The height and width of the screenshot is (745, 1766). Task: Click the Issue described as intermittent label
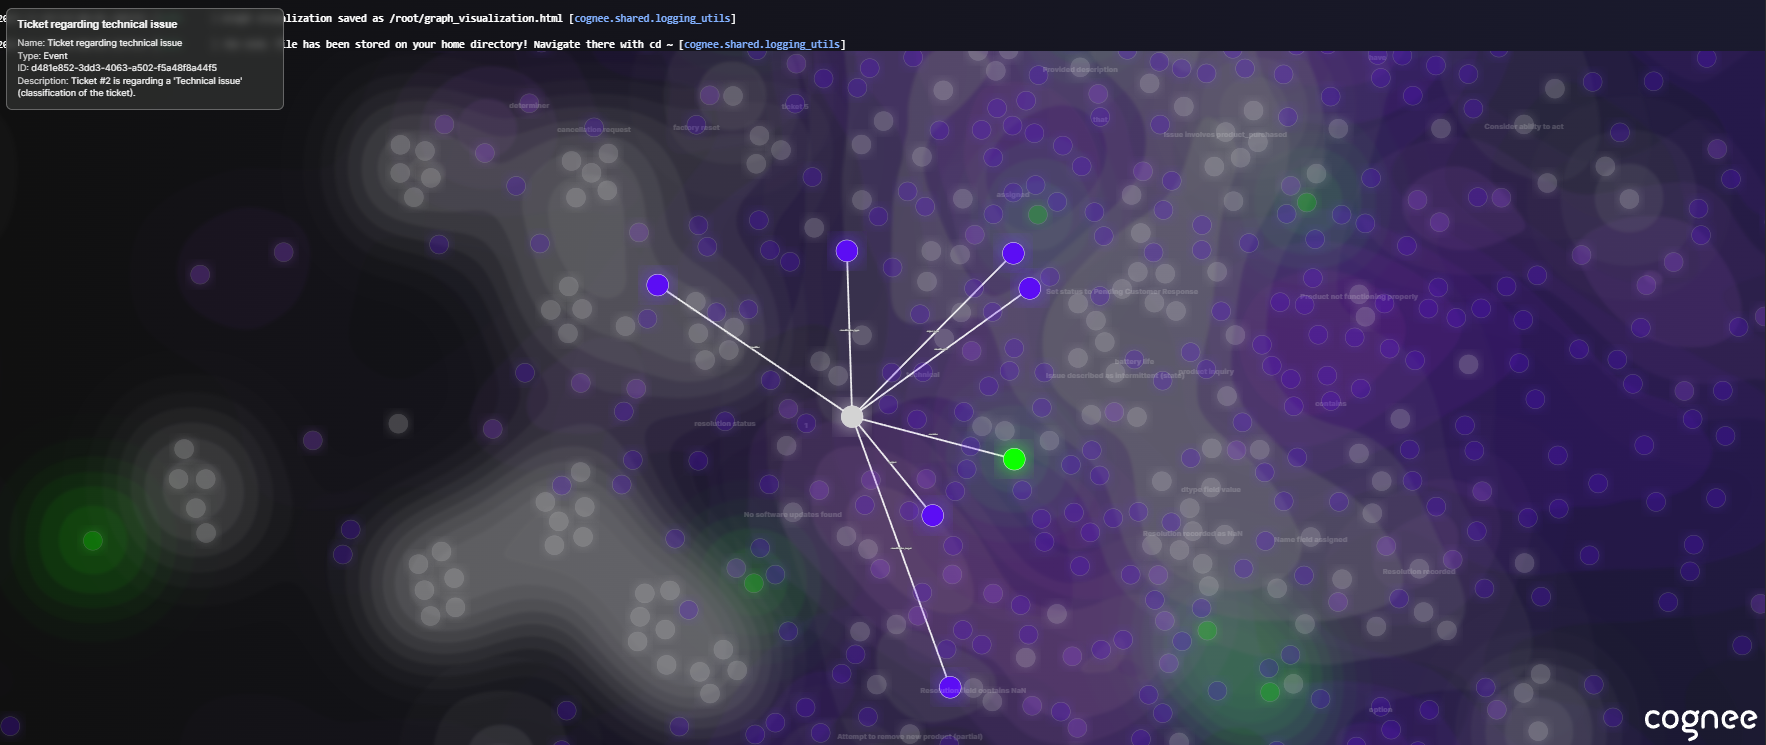point(1115,375)
